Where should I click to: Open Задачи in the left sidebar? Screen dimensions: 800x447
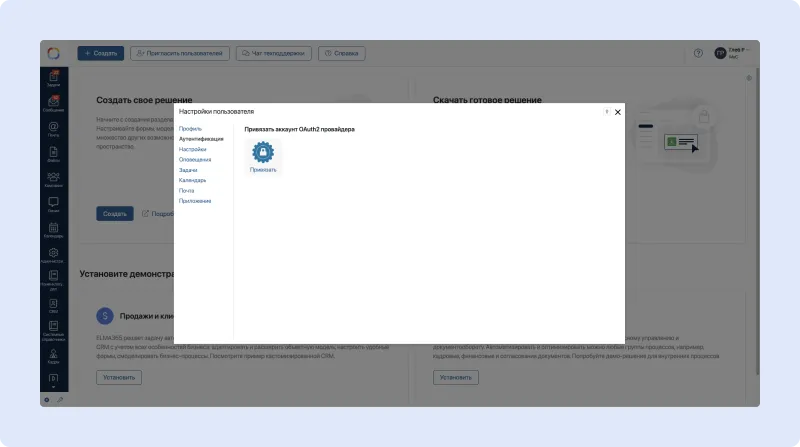tap(53, 78)
